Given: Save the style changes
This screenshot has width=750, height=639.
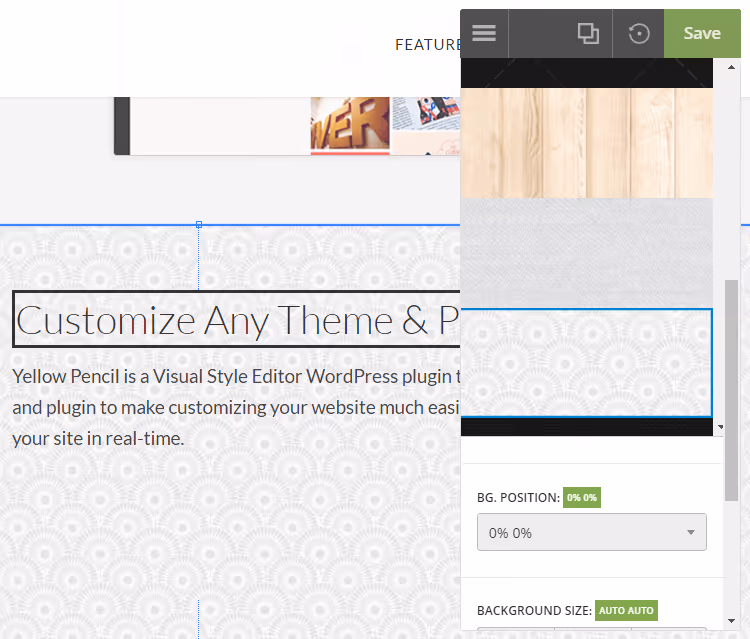Looking at the screenshot, I should click(702, 33).
